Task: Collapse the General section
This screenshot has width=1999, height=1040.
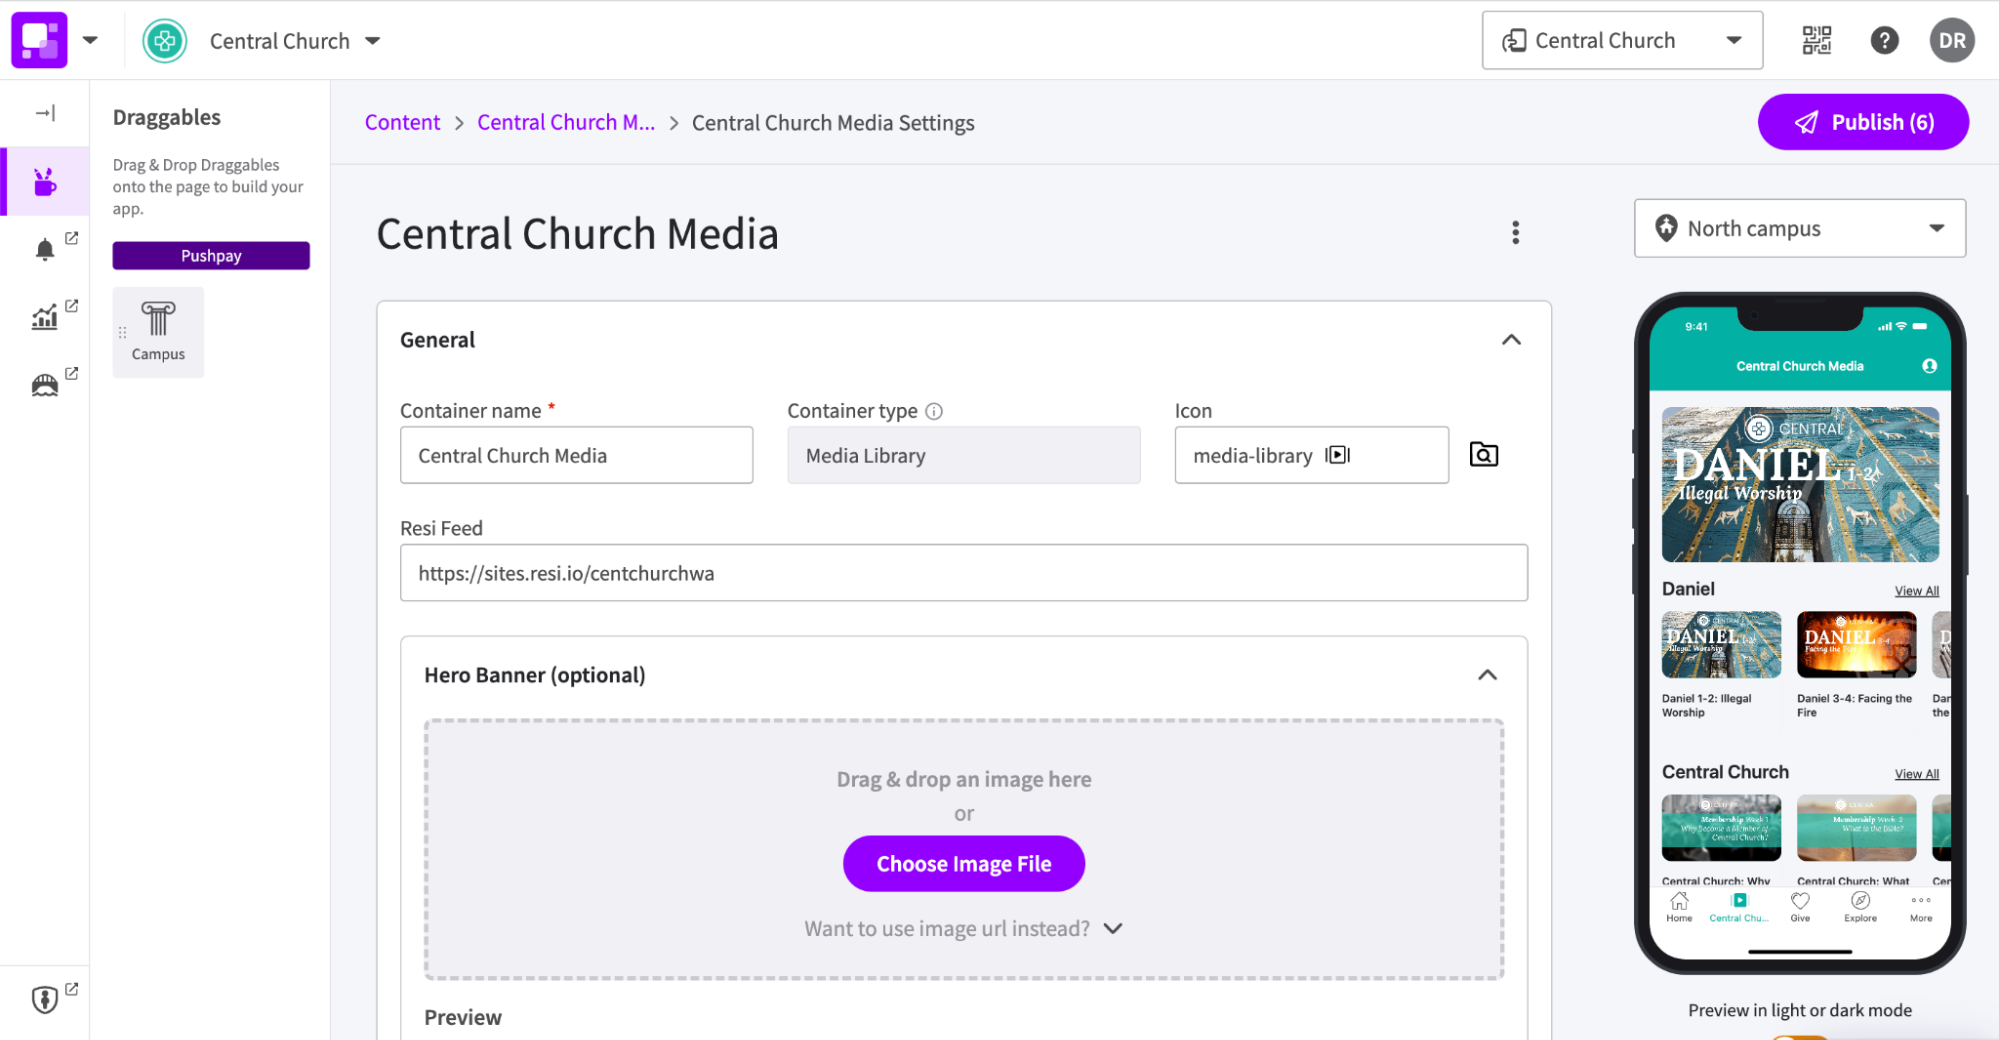Action: pos(1511,339)
